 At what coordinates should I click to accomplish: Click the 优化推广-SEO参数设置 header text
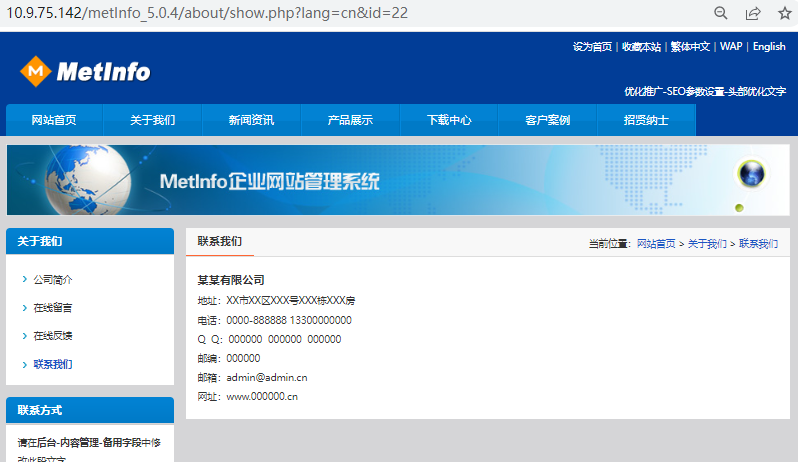click(705, 92)
